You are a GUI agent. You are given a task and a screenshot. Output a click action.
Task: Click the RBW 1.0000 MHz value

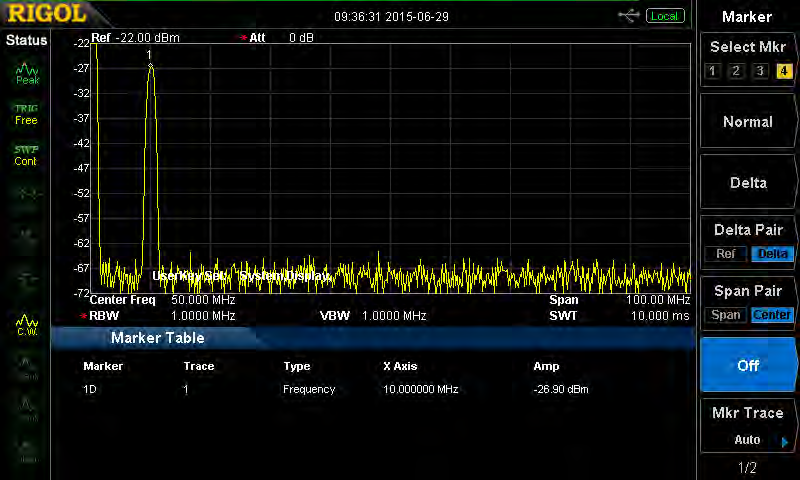203,316
